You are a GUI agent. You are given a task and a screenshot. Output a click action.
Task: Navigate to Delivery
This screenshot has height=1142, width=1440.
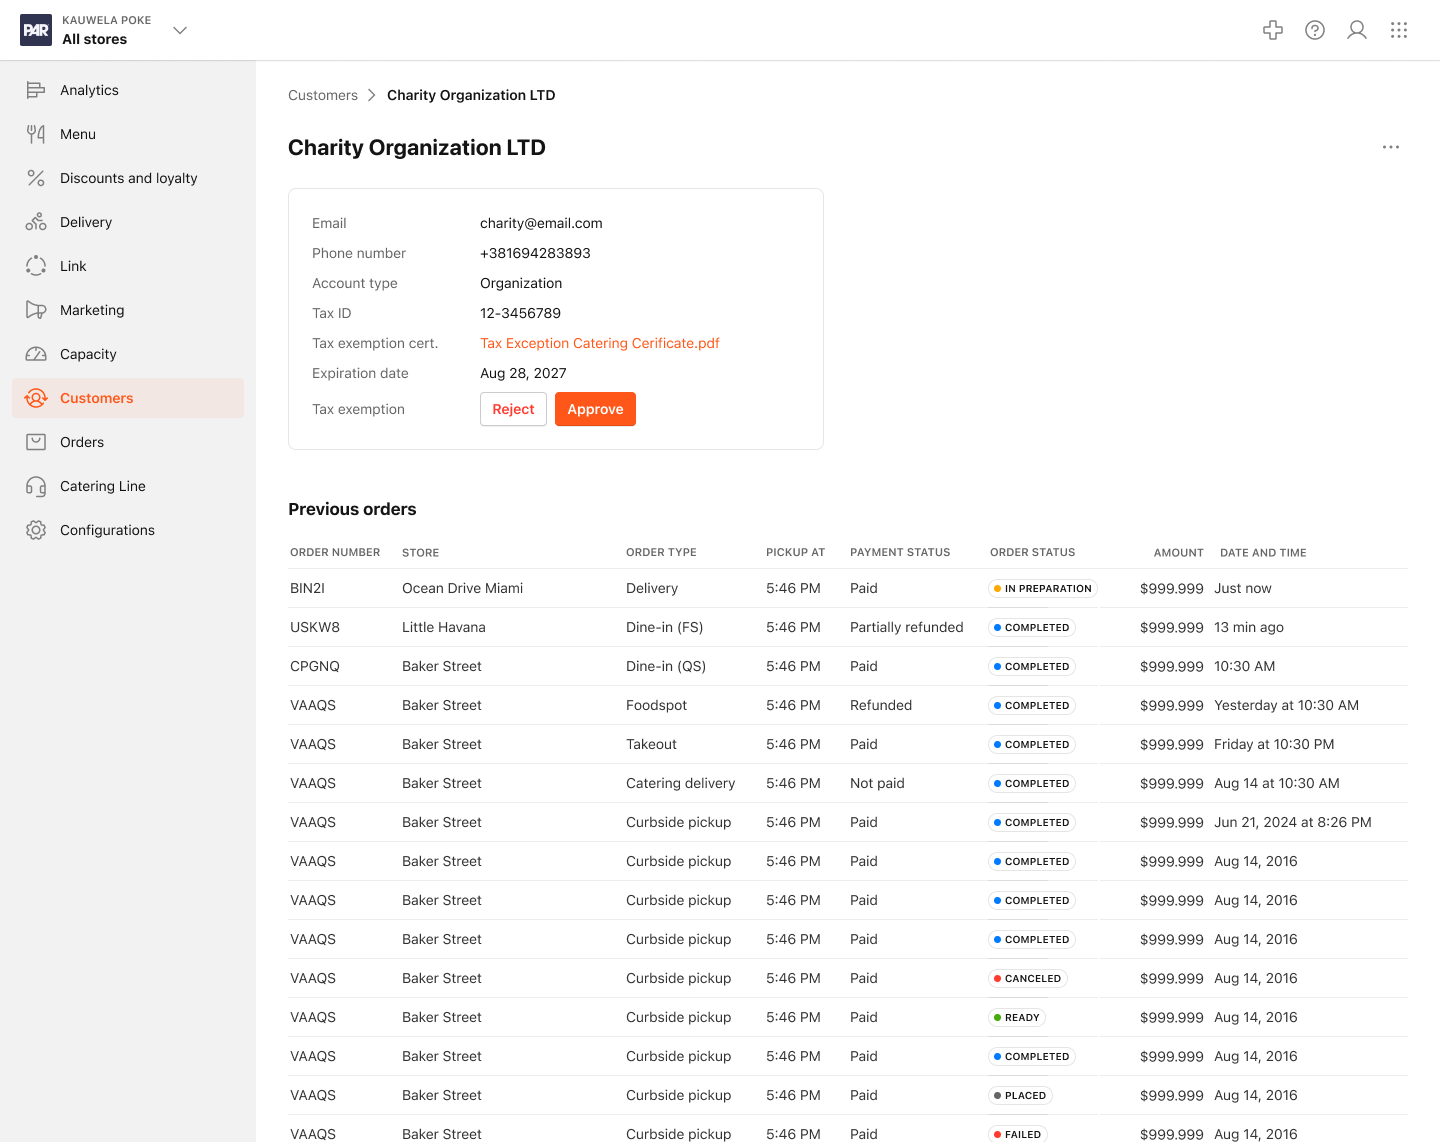(x=128, y=222)
